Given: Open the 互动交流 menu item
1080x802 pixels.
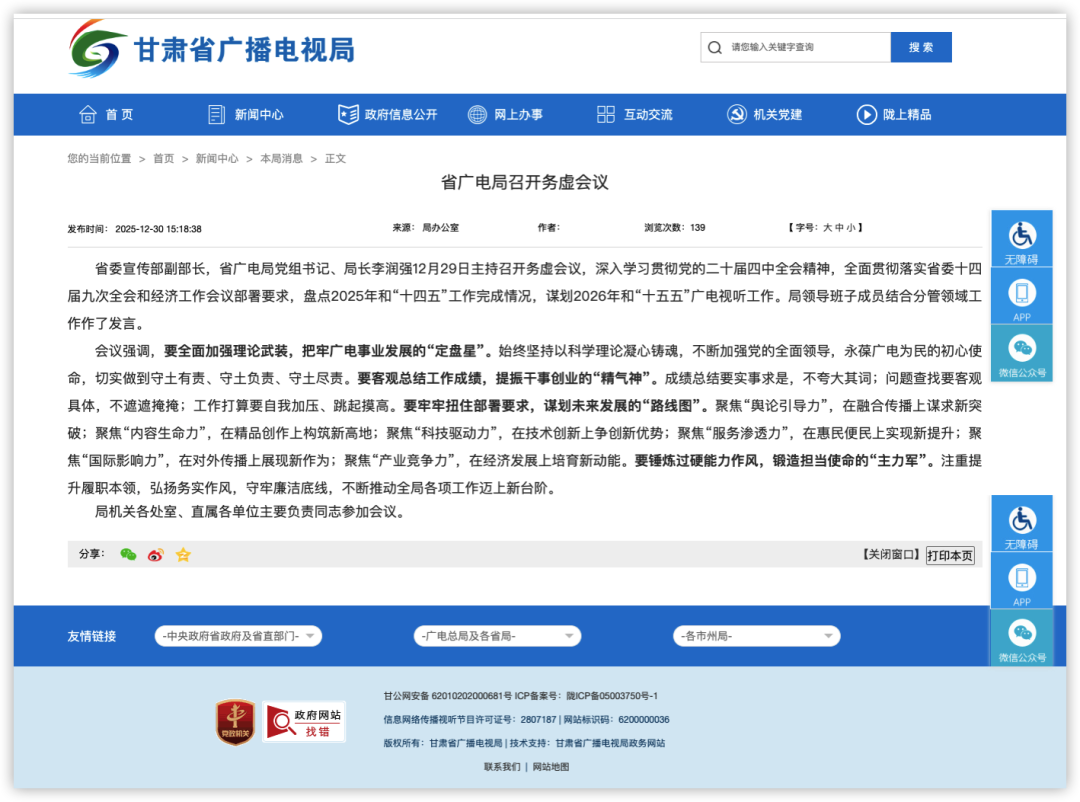Looking at the screenshot, I should [638, 114].
